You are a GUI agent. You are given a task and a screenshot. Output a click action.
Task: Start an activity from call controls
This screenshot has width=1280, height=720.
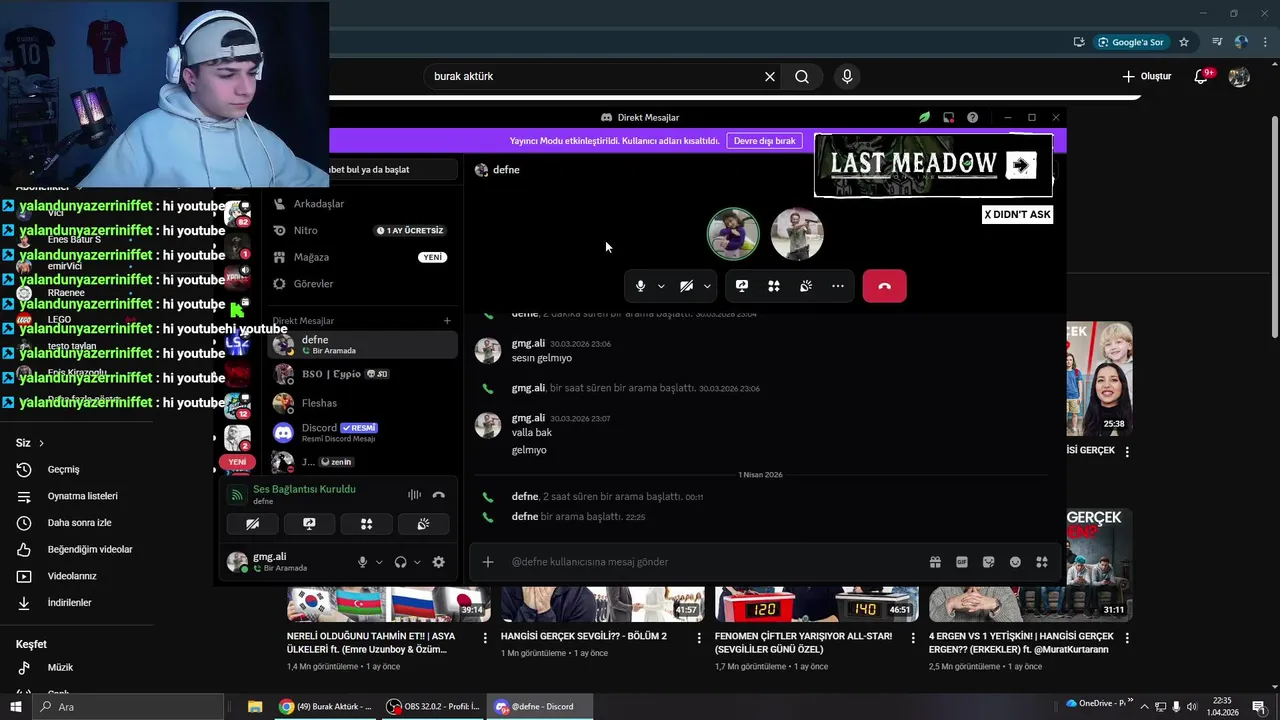pos(774,286)
